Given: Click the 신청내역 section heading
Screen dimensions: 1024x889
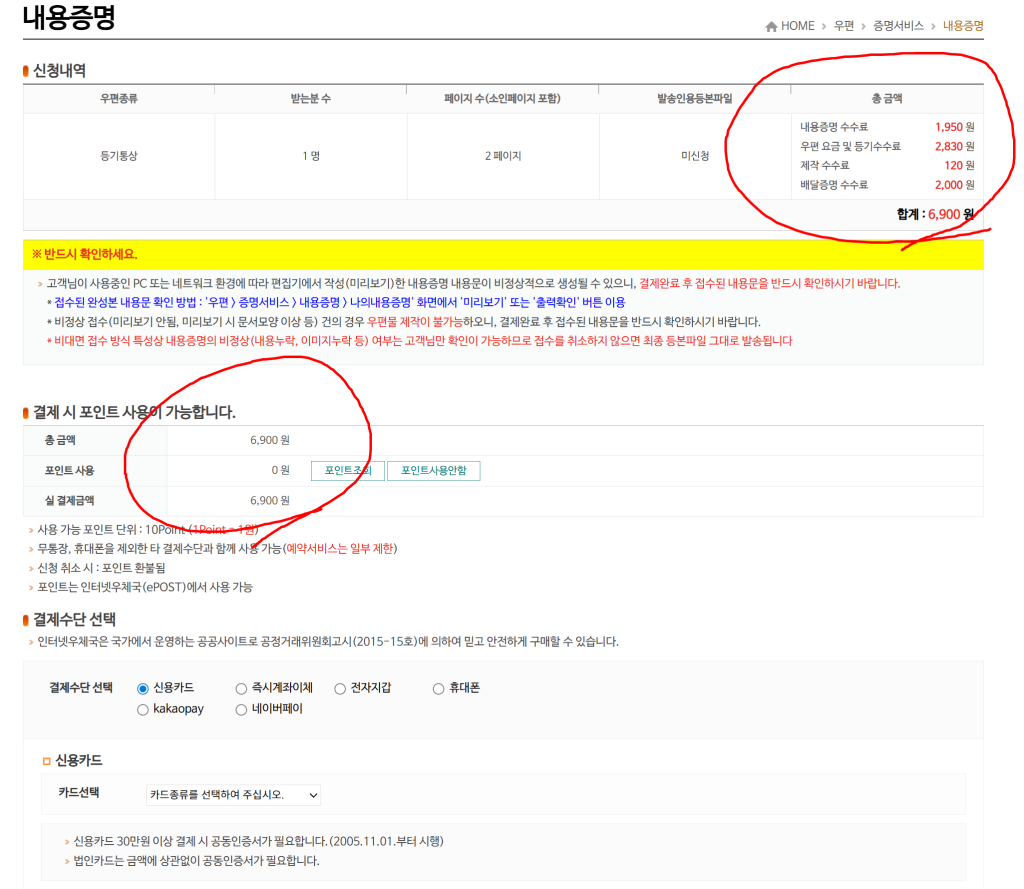Looking at the screenshot, I should [x=59, y=71].
